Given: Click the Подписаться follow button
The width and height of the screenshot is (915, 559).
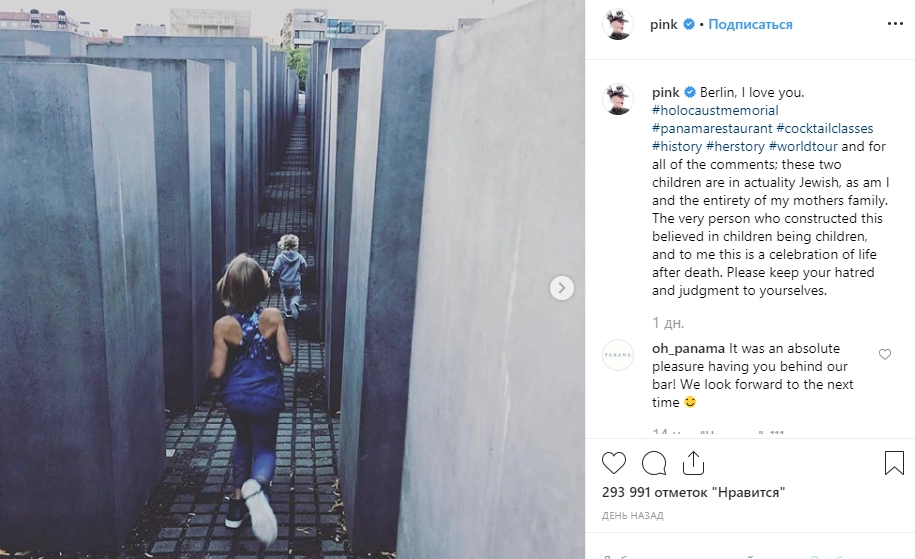Looking at the screenshot, I should tap(750, 25).
